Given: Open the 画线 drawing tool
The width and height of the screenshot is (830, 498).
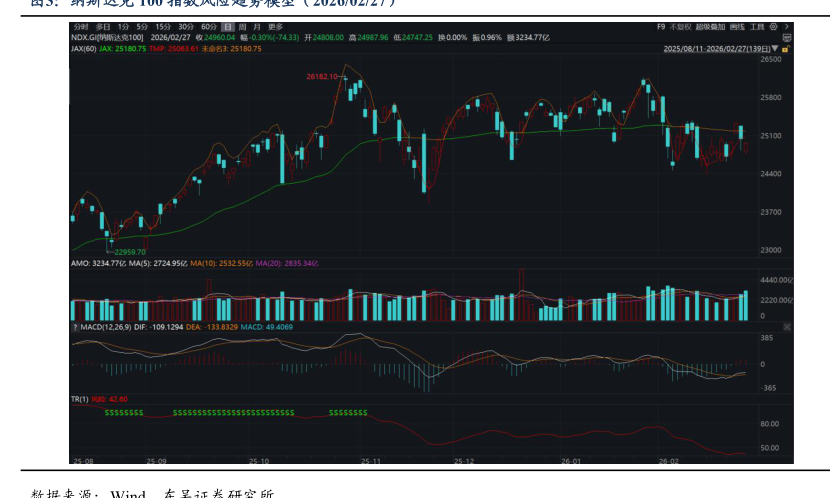Looking at the screenshot, I should pyautogui.click(x=737, y=26).
